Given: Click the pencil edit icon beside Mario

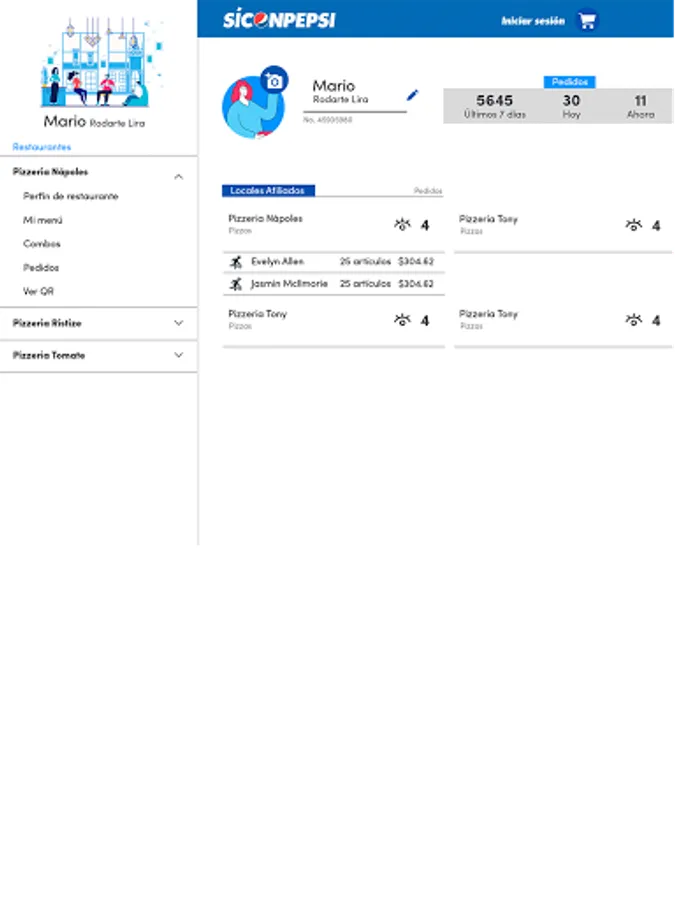Looking at the screenshot, I should coord(413,95).
